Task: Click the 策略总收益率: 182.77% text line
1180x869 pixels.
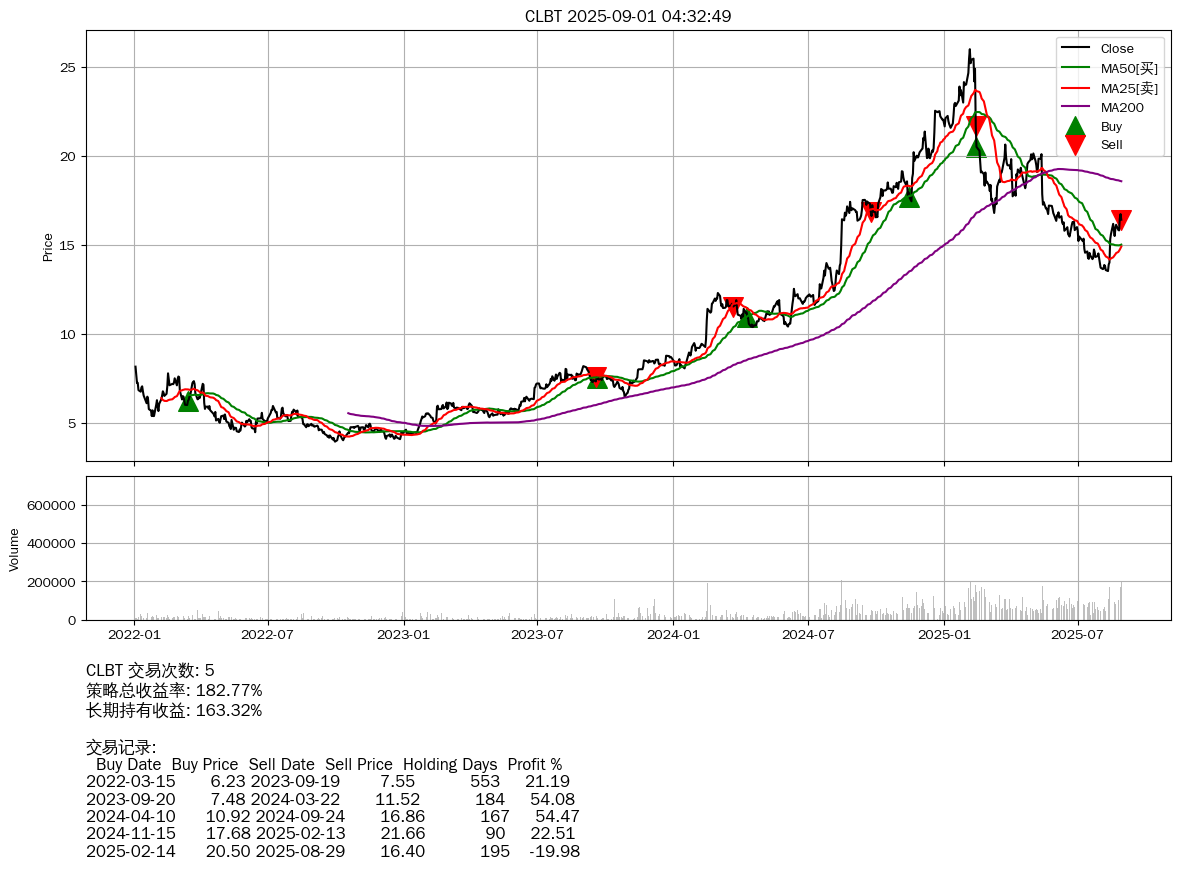Action: (x=174, y=691)
